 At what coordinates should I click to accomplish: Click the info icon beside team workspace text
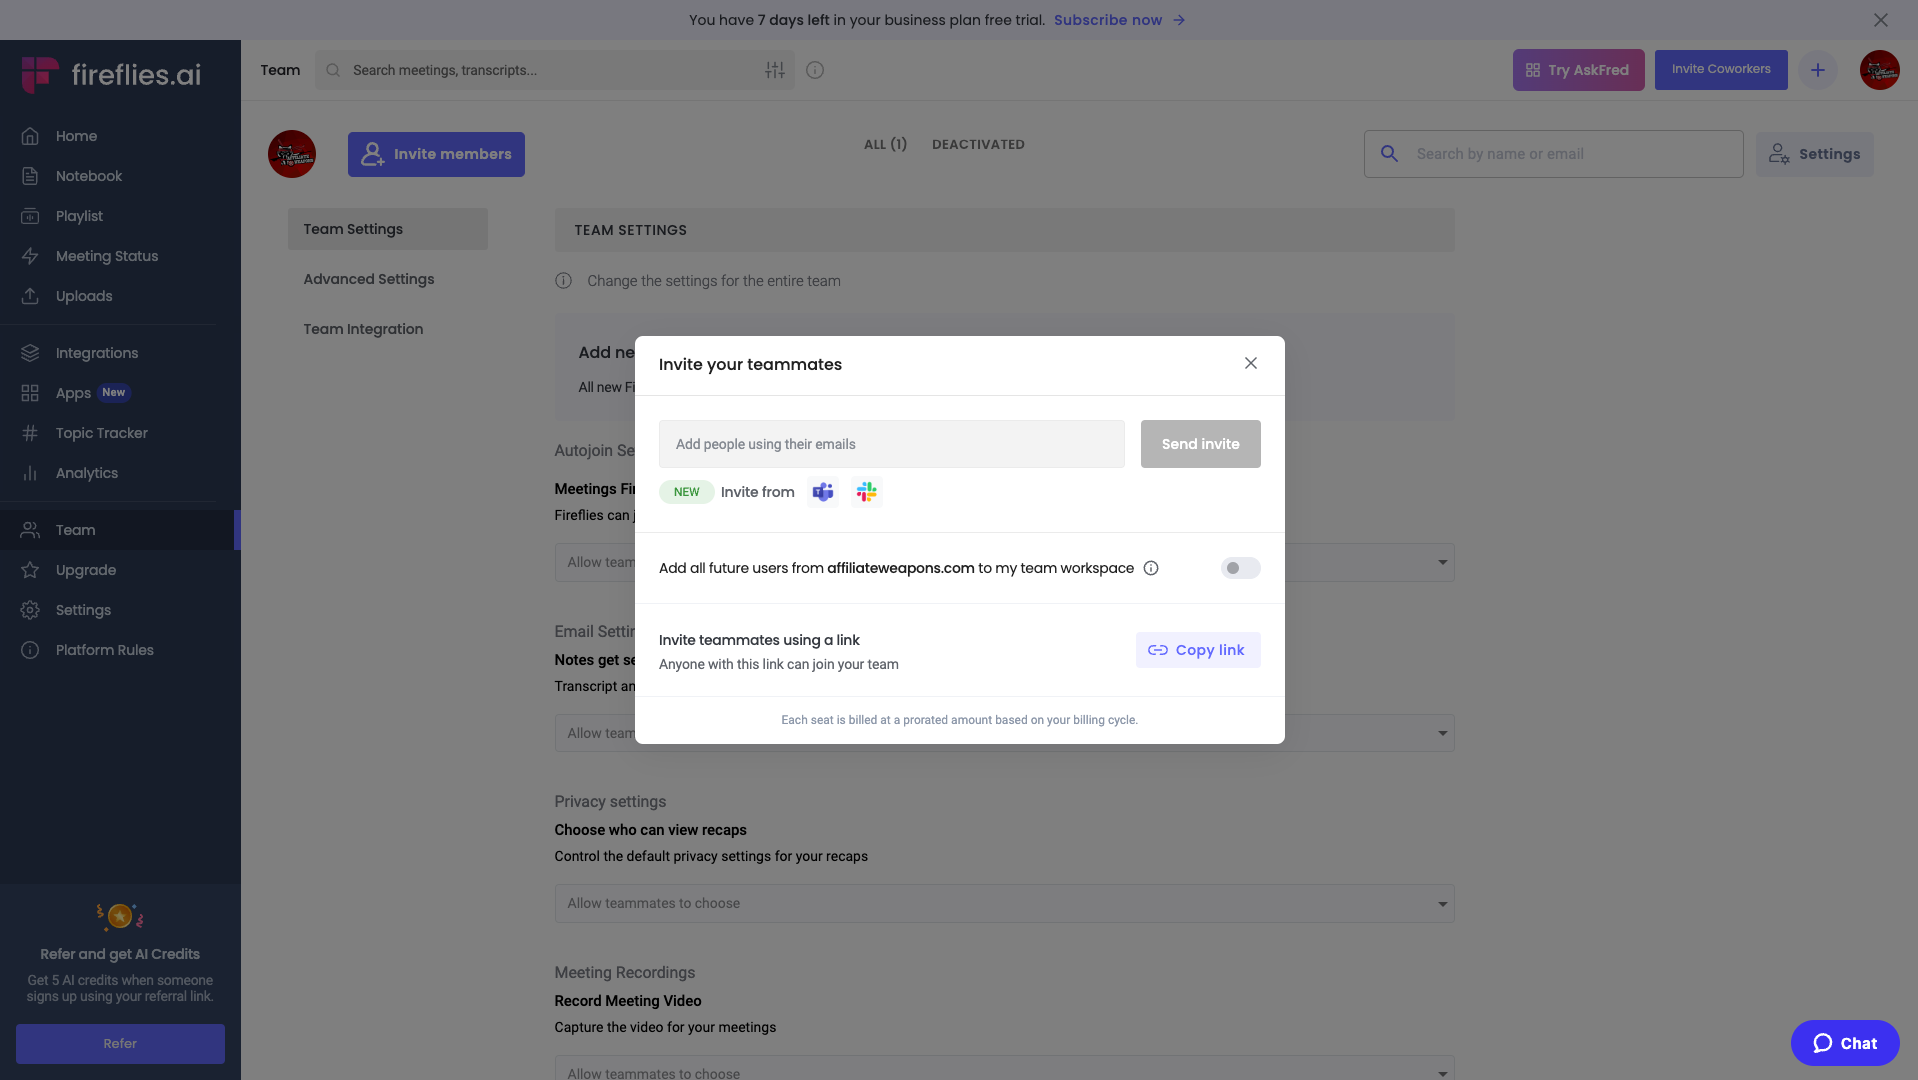(1151, 568)
